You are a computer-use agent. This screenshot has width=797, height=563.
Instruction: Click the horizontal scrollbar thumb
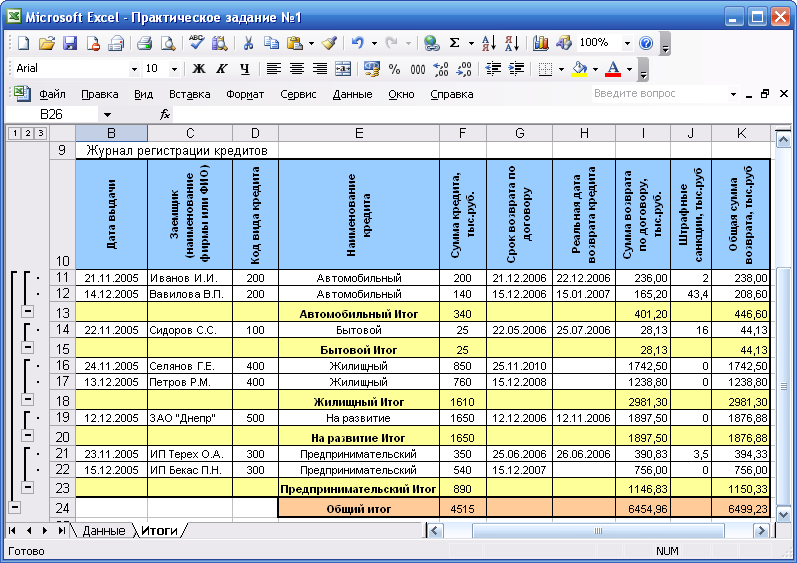pyautogui.click(x=598, y=531)
